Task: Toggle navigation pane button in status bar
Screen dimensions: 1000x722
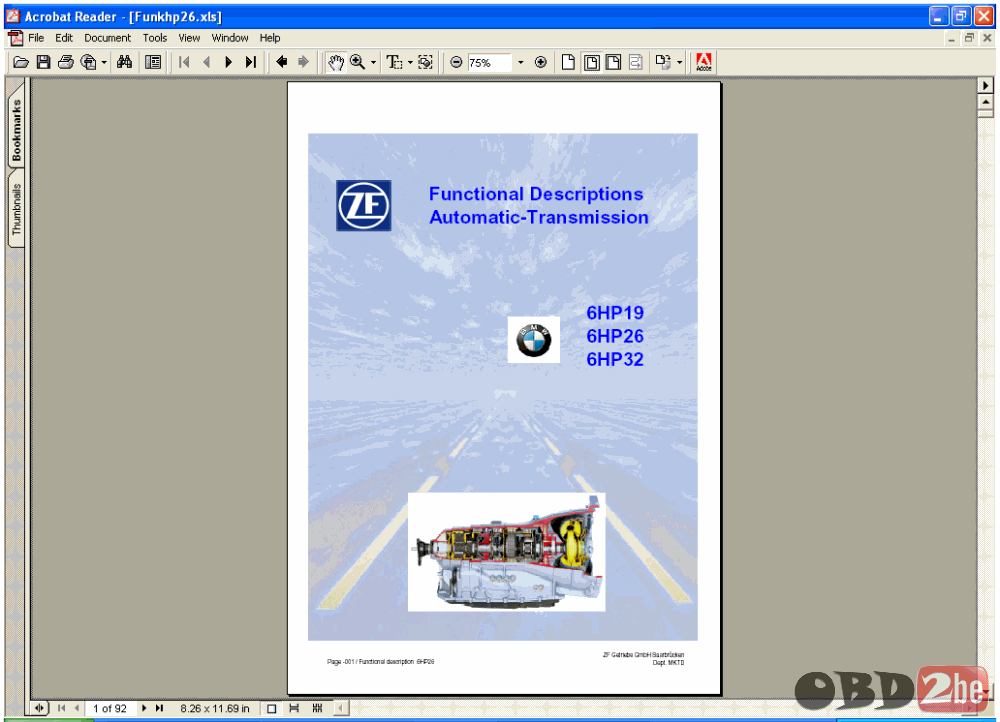Action: (x=39, y=708)
